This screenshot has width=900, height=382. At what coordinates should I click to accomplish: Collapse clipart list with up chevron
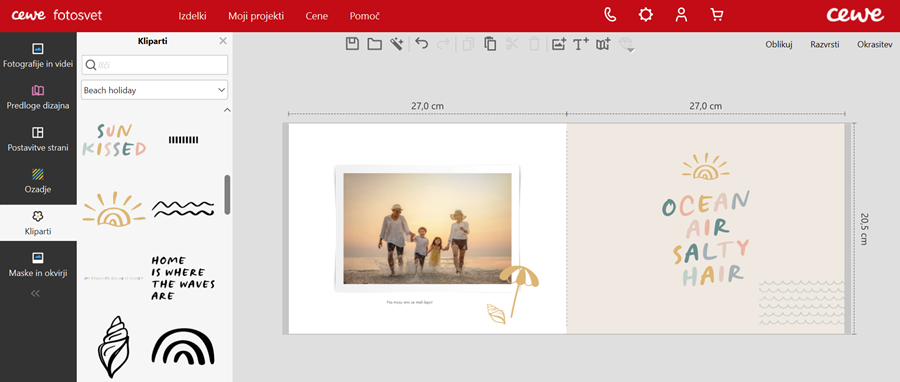coord(227,110)
